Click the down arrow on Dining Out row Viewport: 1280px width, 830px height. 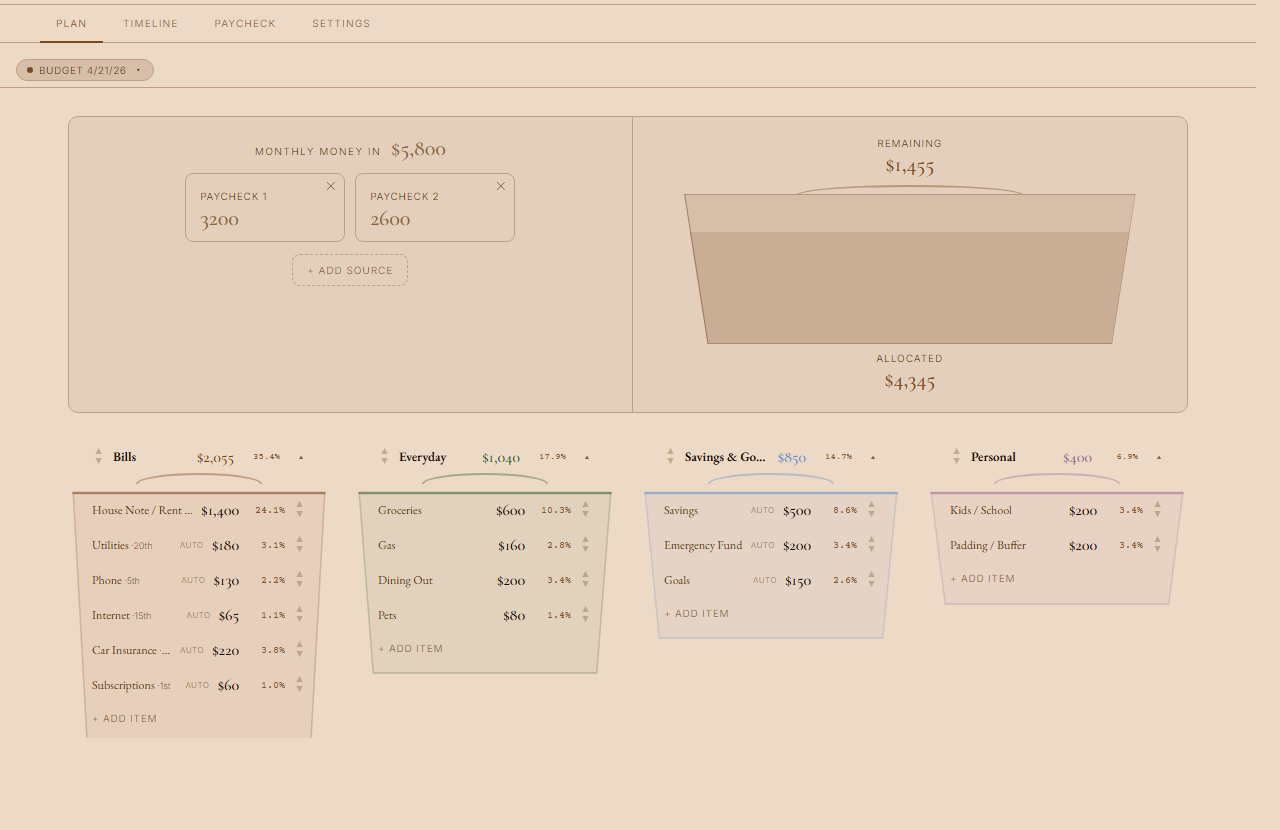point(585,585)
